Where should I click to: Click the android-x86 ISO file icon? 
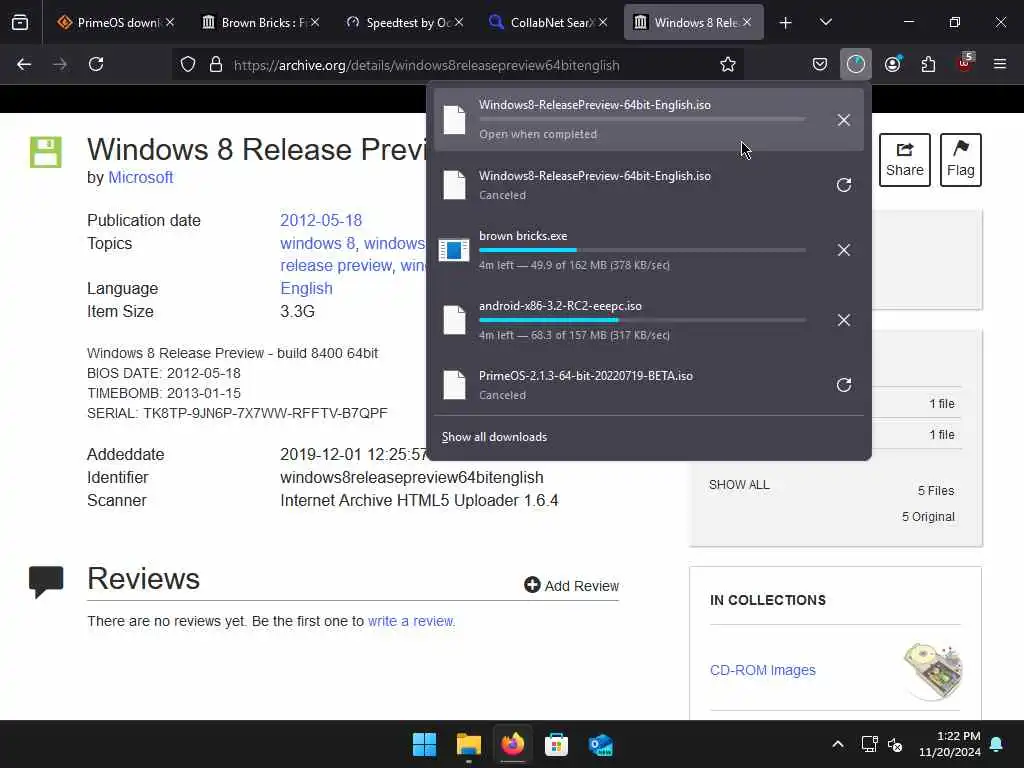(454, 320)
